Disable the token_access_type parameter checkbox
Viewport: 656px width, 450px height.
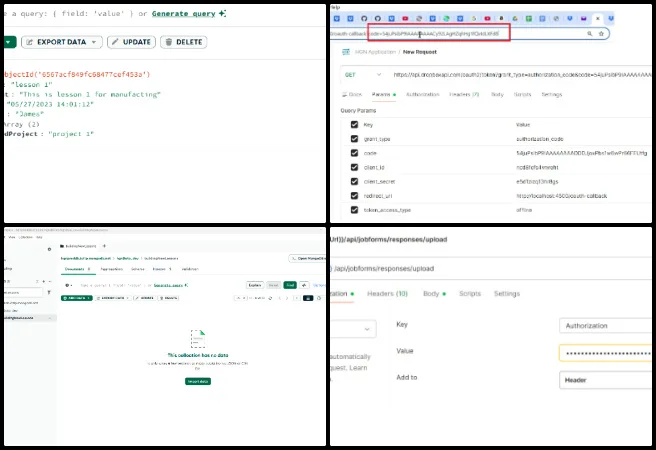(x=354, y=211)
